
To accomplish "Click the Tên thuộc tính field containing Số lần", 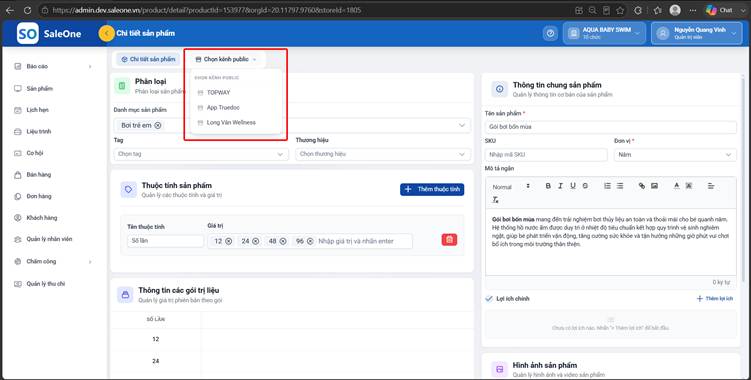I will pyautogui.click(x=165, y=241).
